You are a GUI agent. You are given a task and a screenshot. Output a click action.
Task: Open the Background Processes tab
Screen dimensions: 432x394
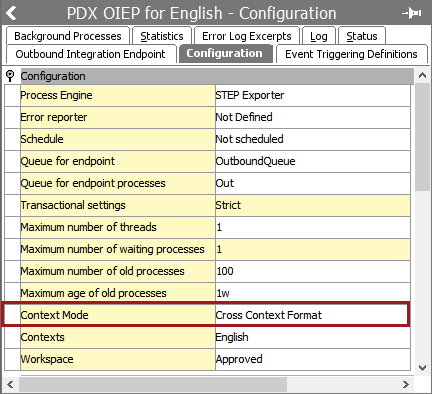click(68, 36)
